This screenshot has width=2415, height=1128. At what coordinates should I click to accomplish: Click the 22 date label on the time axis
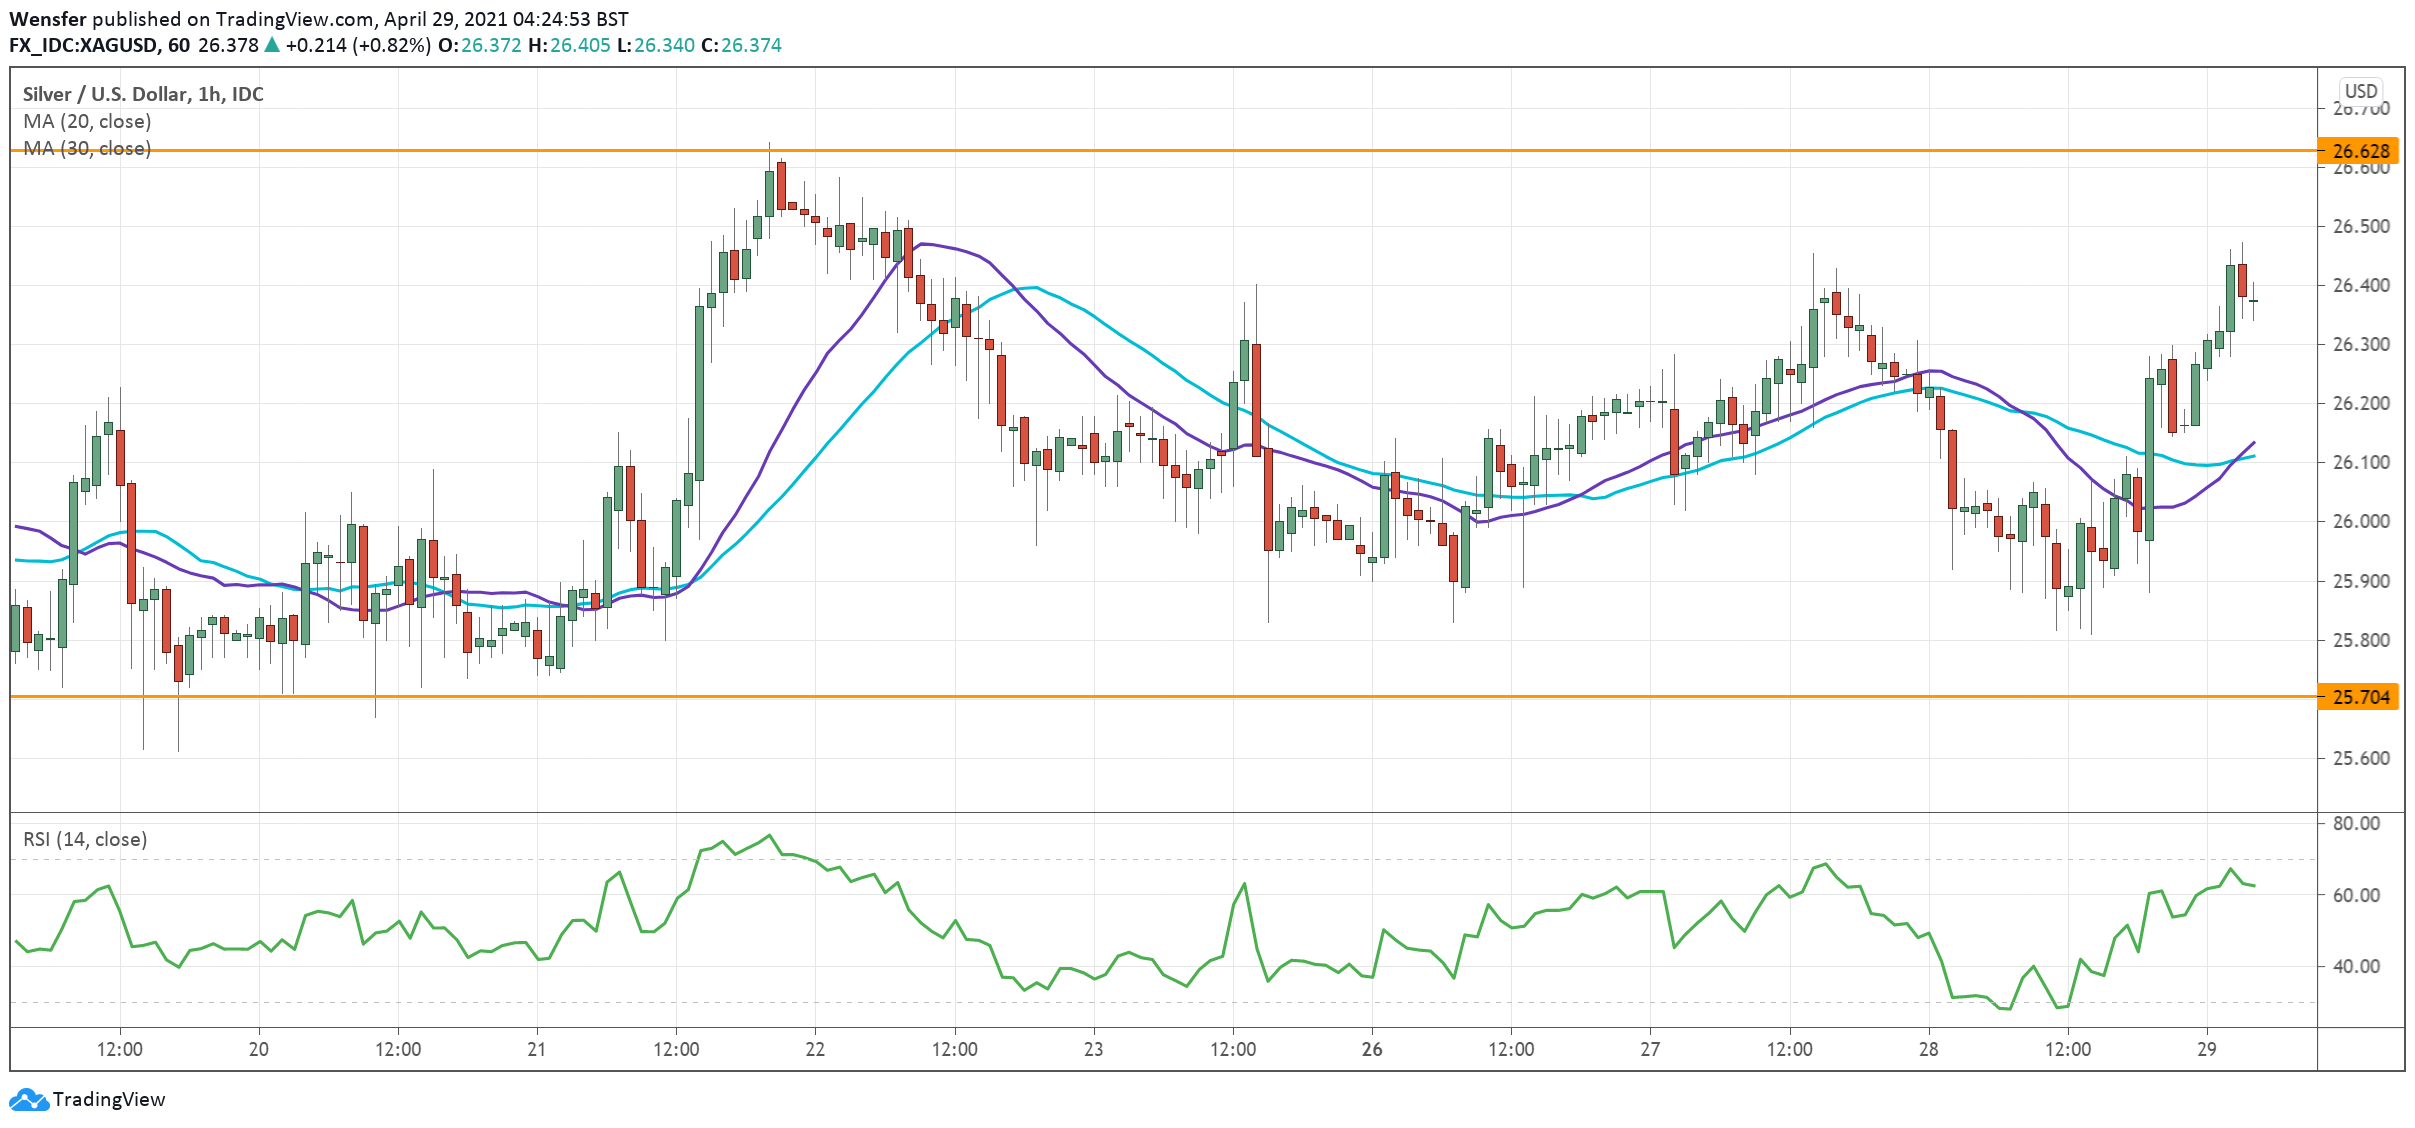tap(815, 1049)
